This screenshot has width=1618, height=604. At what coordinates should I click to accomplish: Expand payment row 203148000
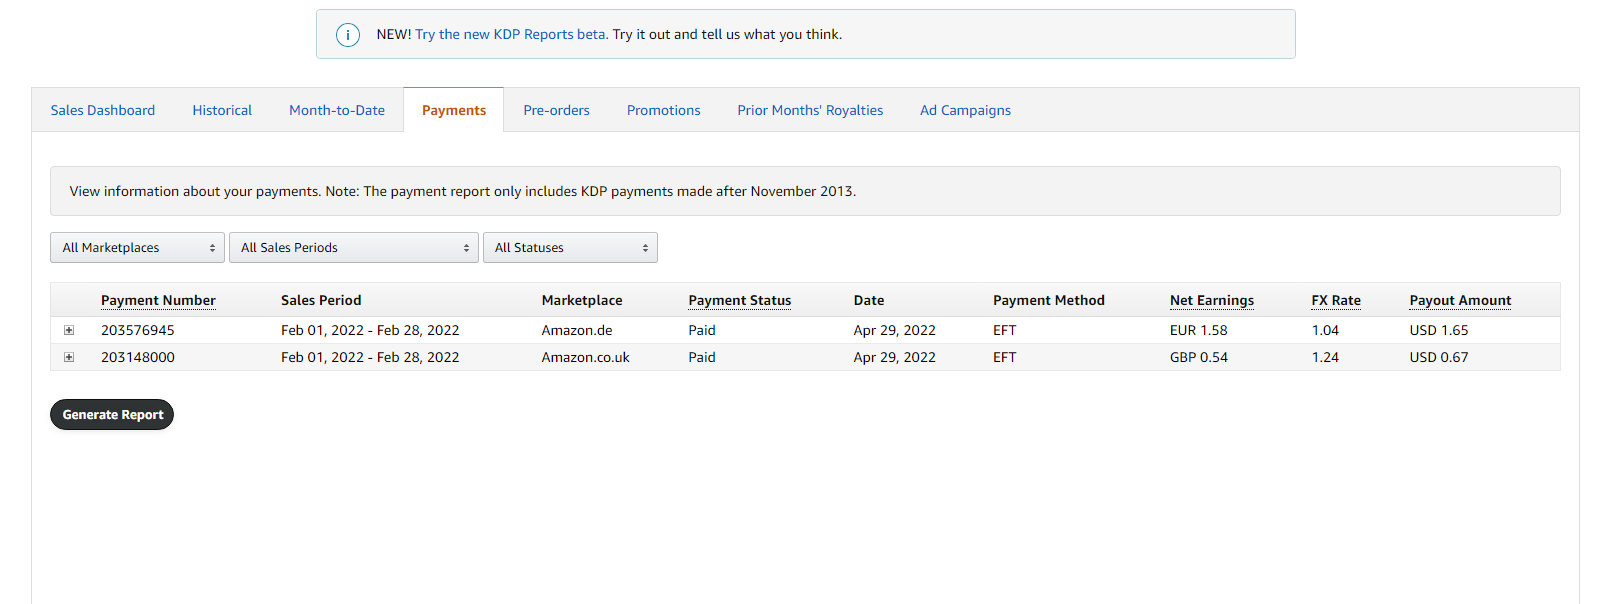[69, 357]
